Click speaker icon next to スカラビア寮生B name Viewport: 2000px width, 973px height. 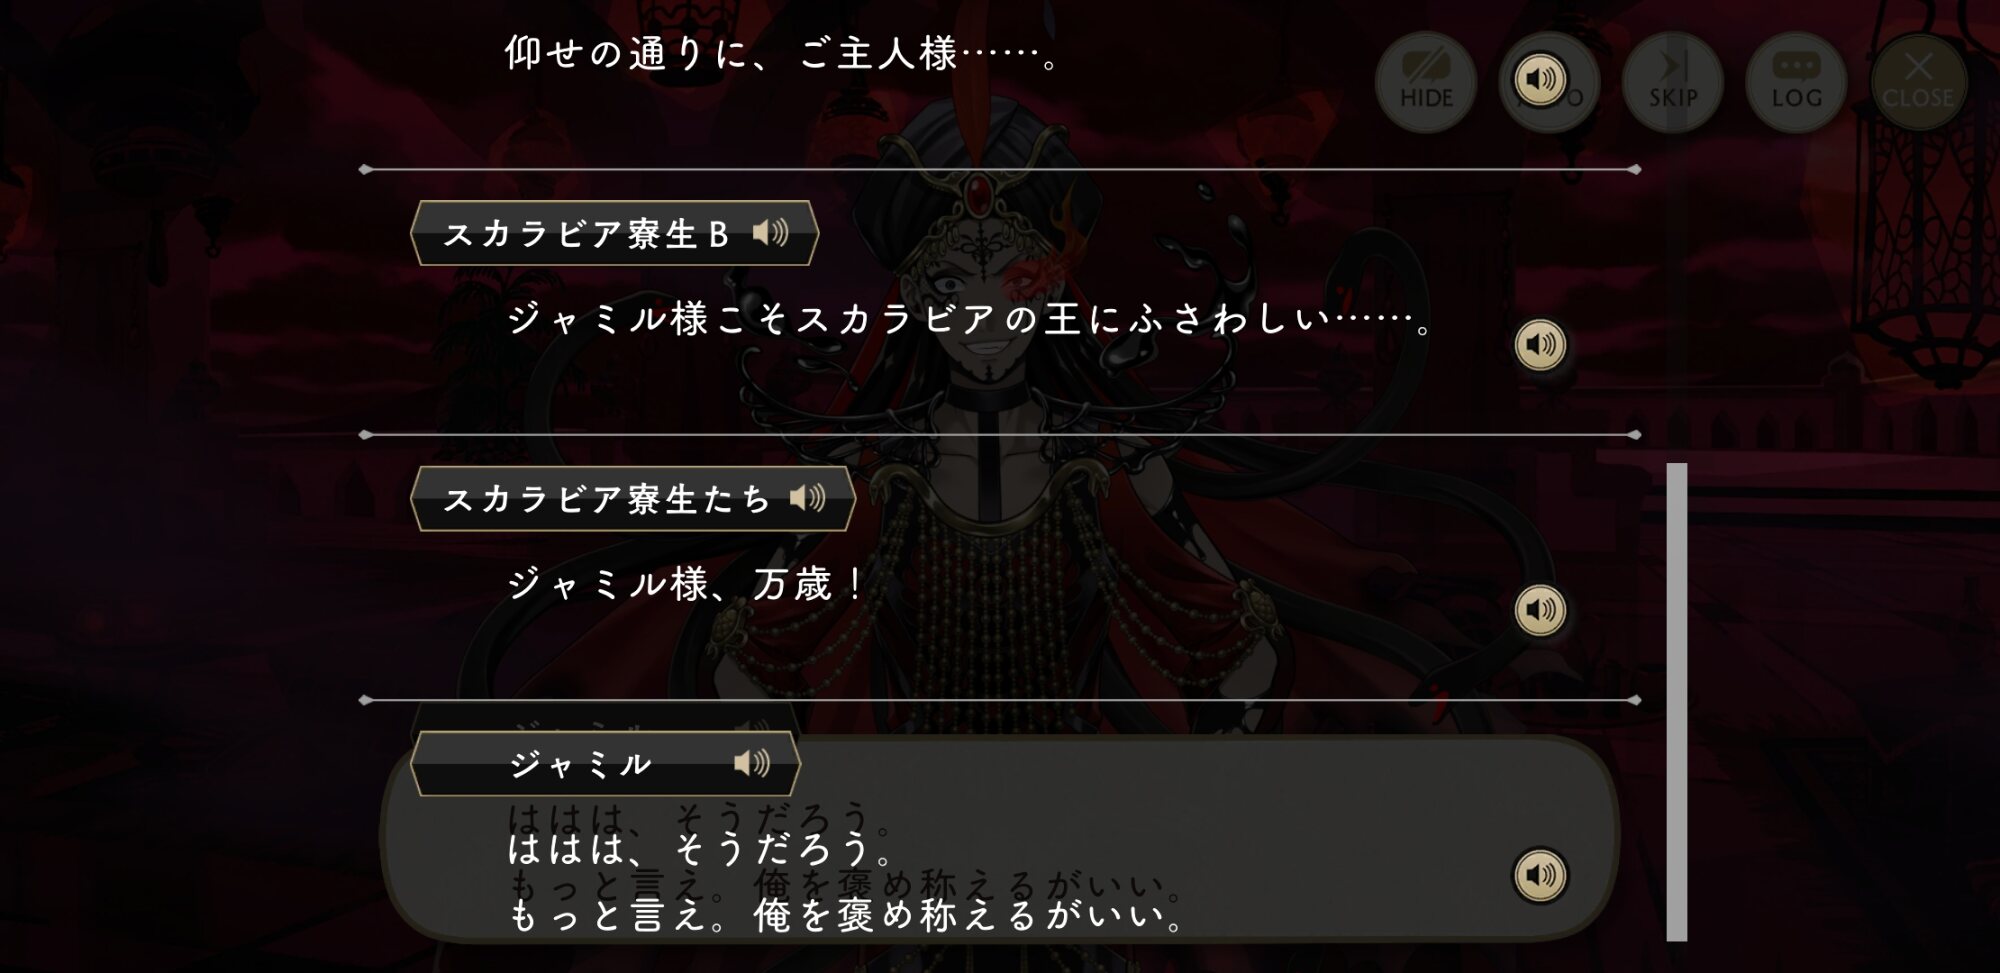click(770, 233)
